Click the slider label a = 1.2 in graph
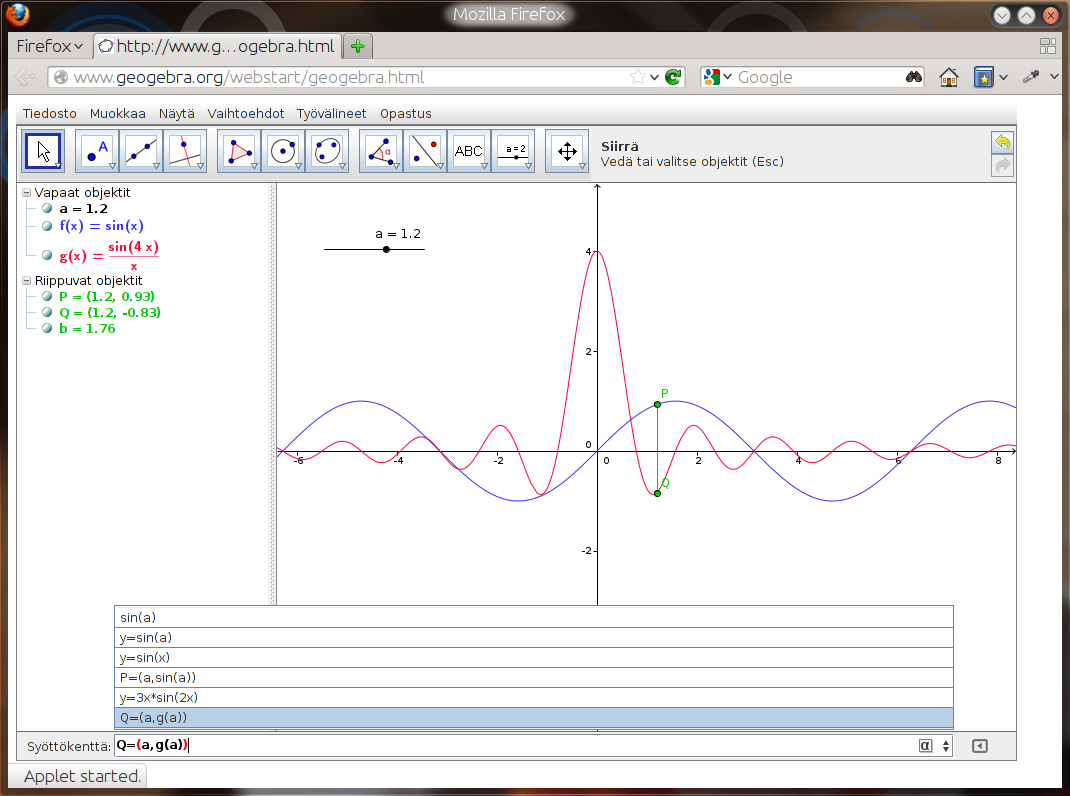 [x=398, y=233]
